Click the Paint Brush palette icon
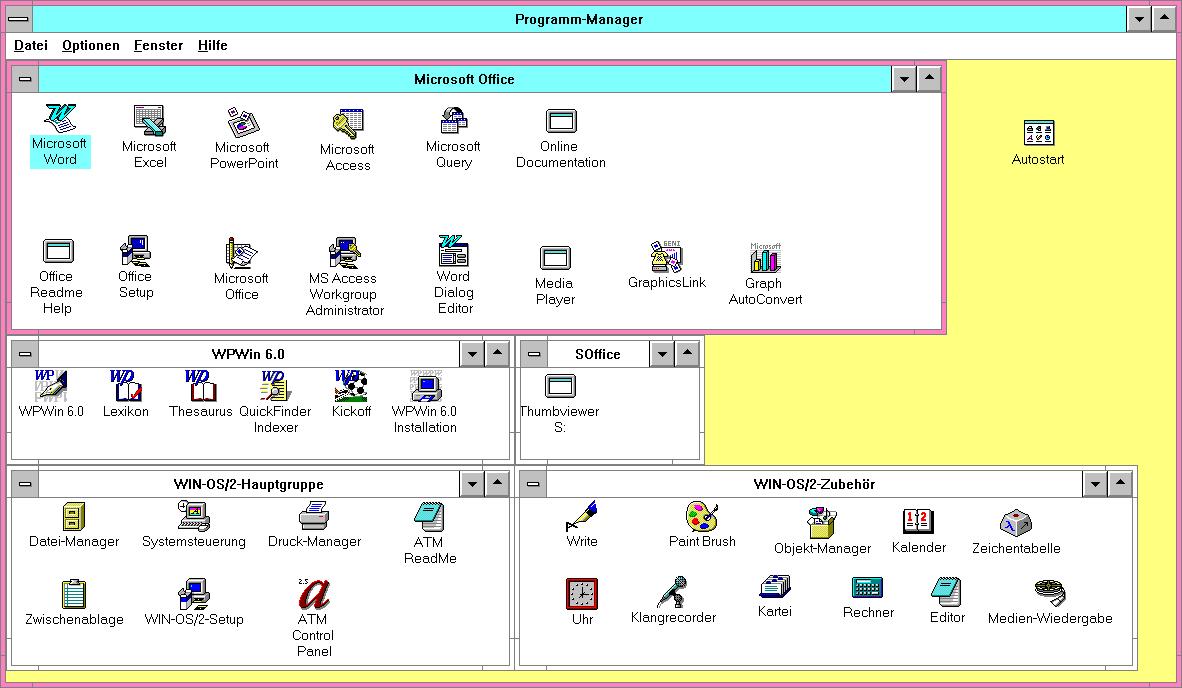This screenshot has height=688, width=1182. pyautogui.click(x=702, y=516)
